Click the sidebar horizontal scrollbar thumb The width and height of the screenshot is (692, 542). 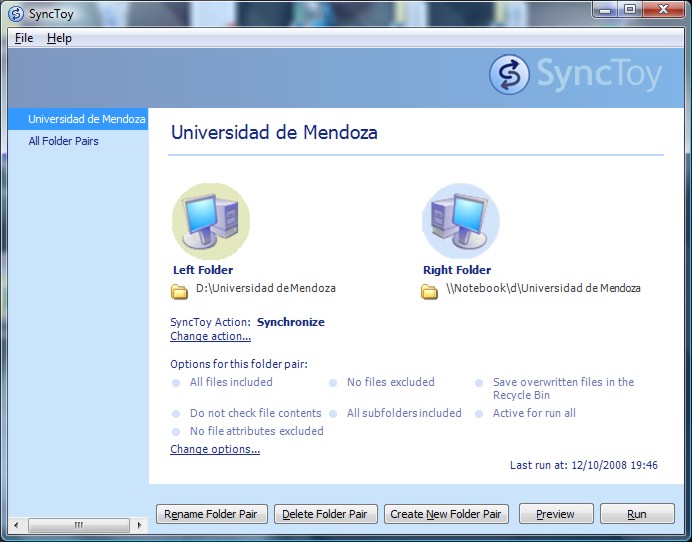point(79,525)
